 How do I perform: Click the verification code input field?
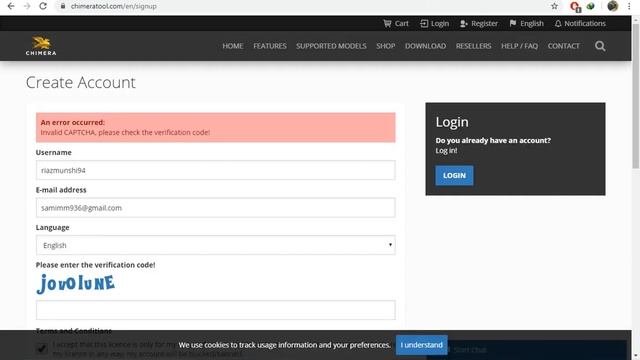click(x=216, y=310)
